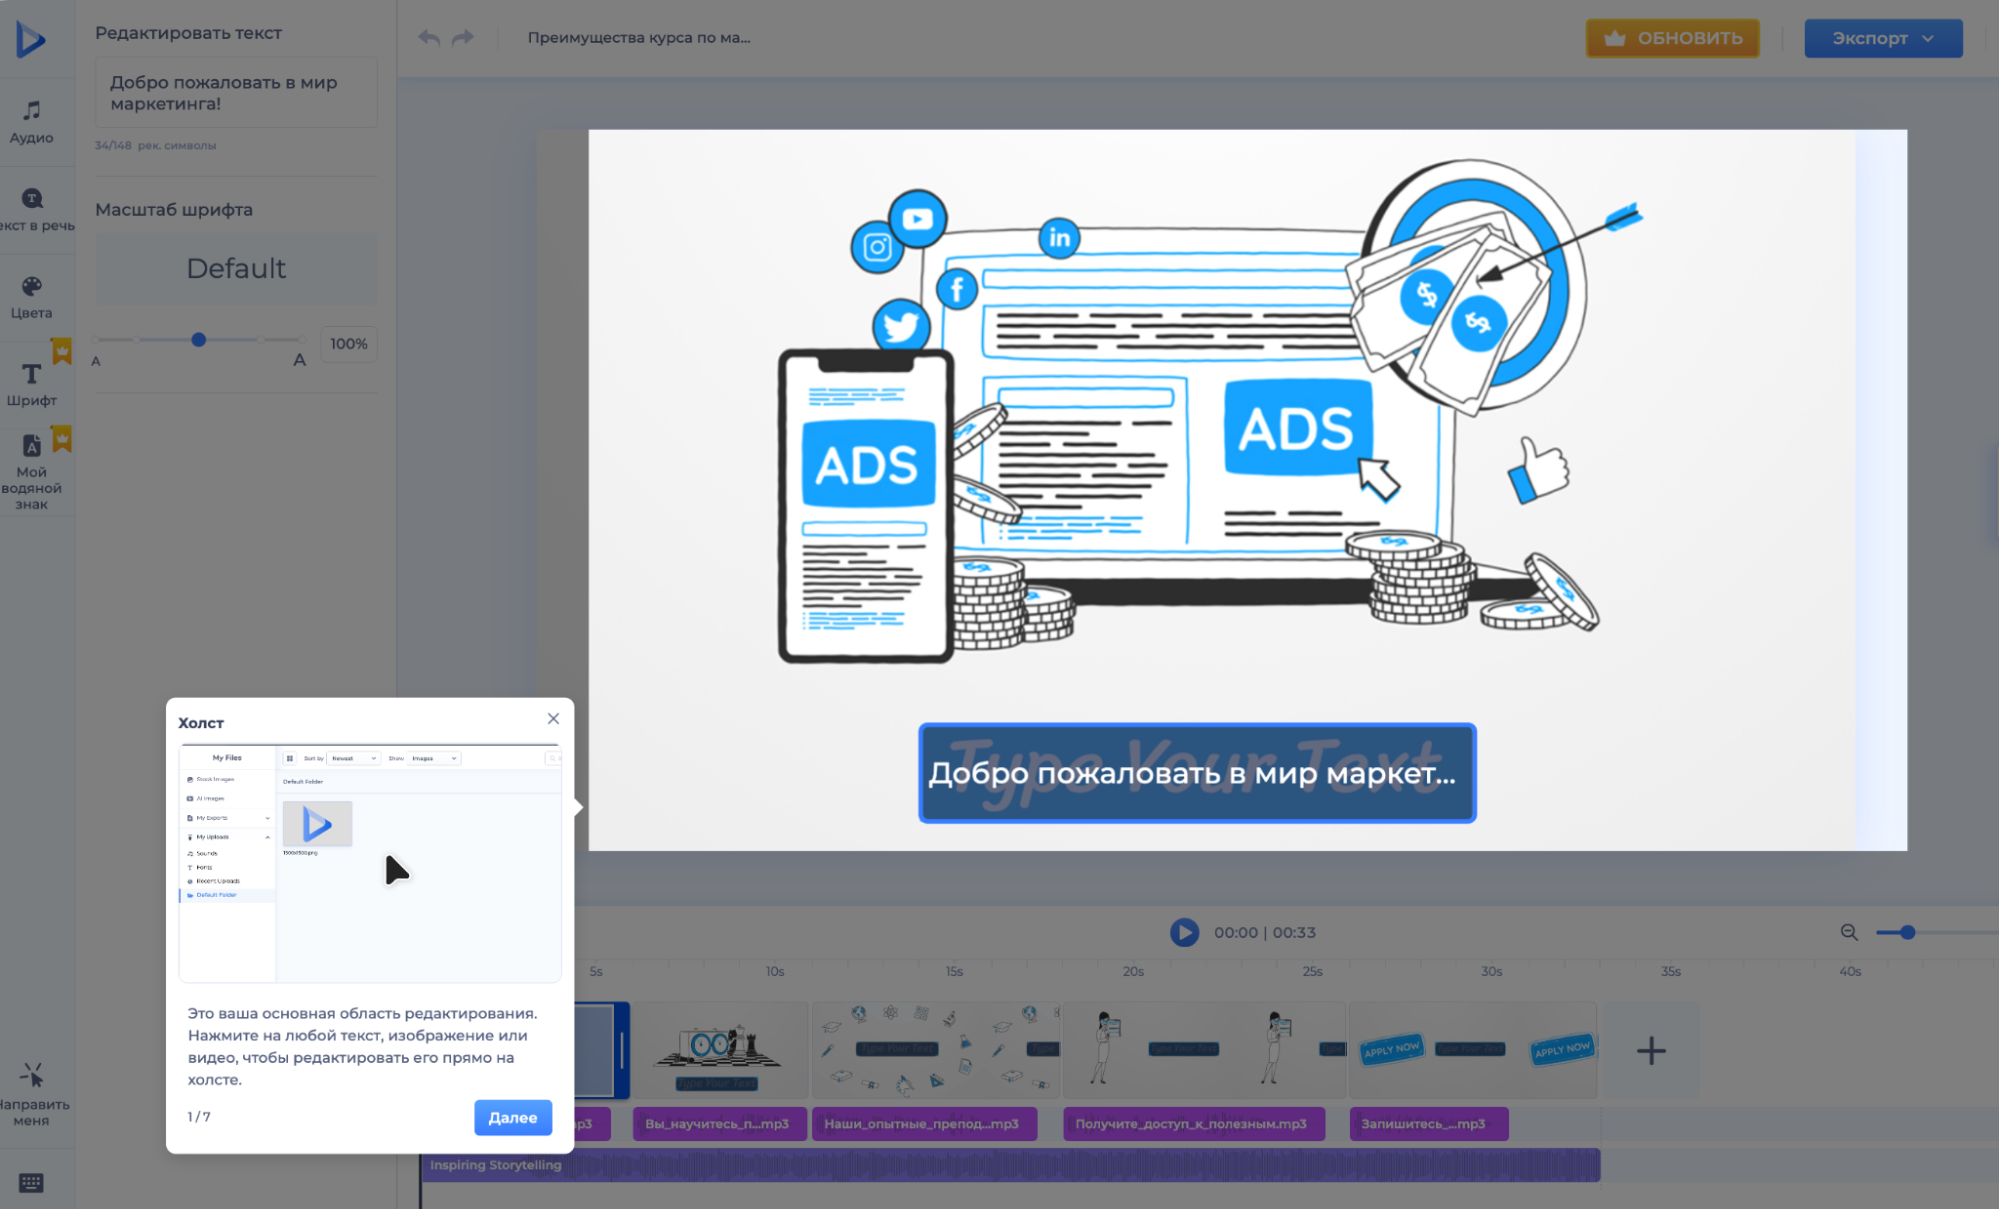Image resolution: width=1999 pixels, height=1210 pixels.
Task: Open keyboard shortcuts icon at sidebar bottom
Action: pyautogui.click(x=31, y=1183)
